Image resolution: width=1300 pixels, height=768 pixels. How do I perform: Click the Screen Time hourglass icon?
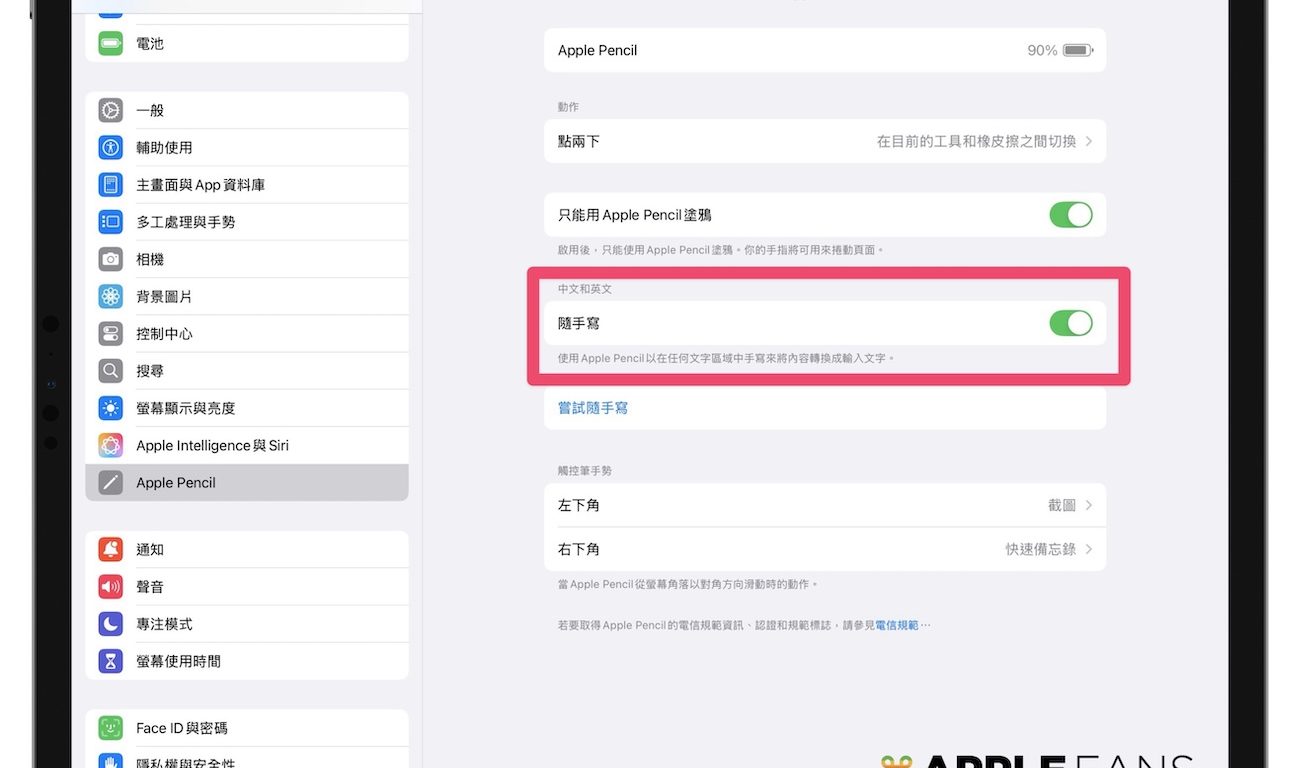pyautogui.click(x=111, y=661)
